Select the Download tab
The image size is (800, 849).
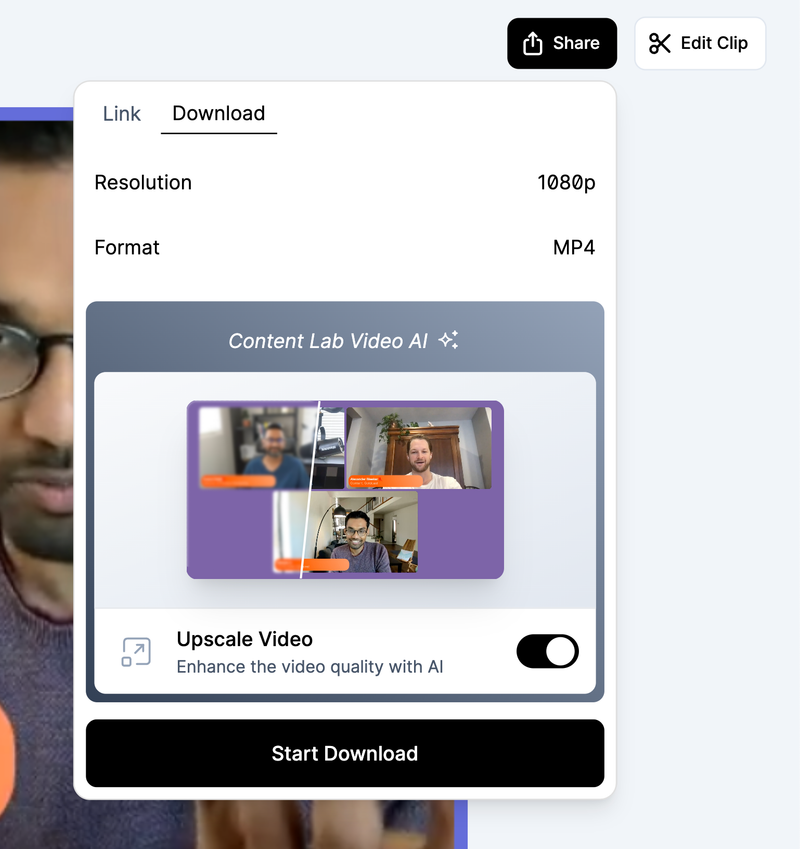pos(218,114)
